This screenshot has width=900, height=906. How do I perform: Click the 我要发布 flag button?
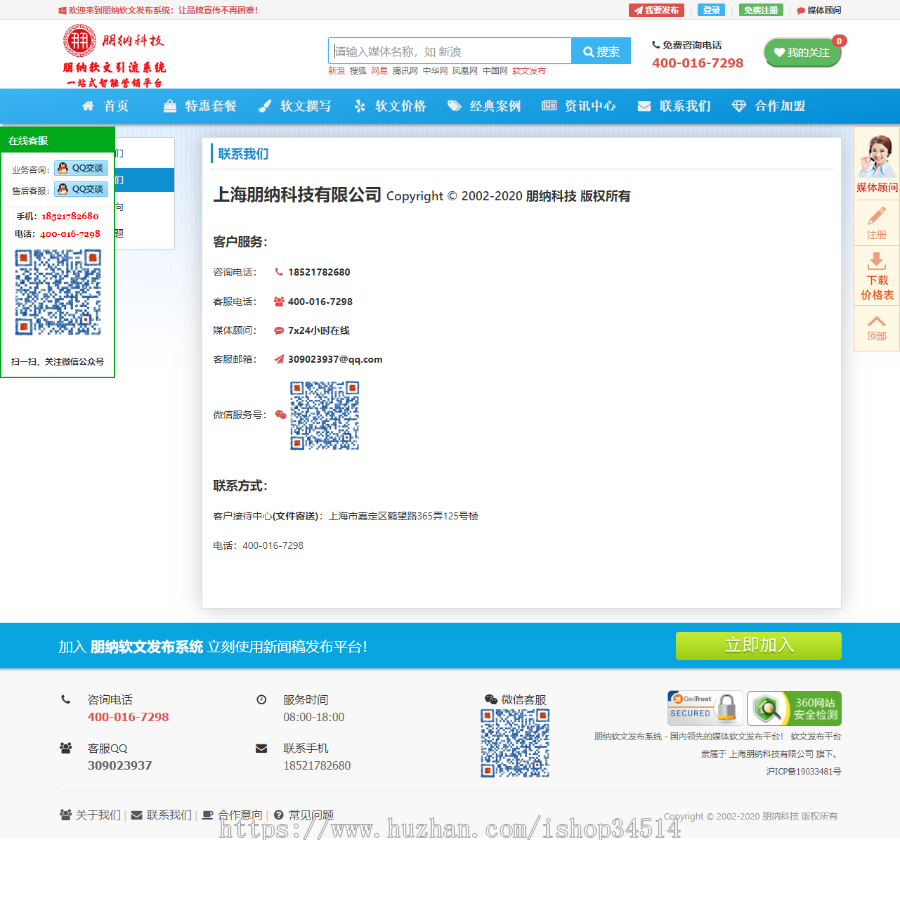656,10
